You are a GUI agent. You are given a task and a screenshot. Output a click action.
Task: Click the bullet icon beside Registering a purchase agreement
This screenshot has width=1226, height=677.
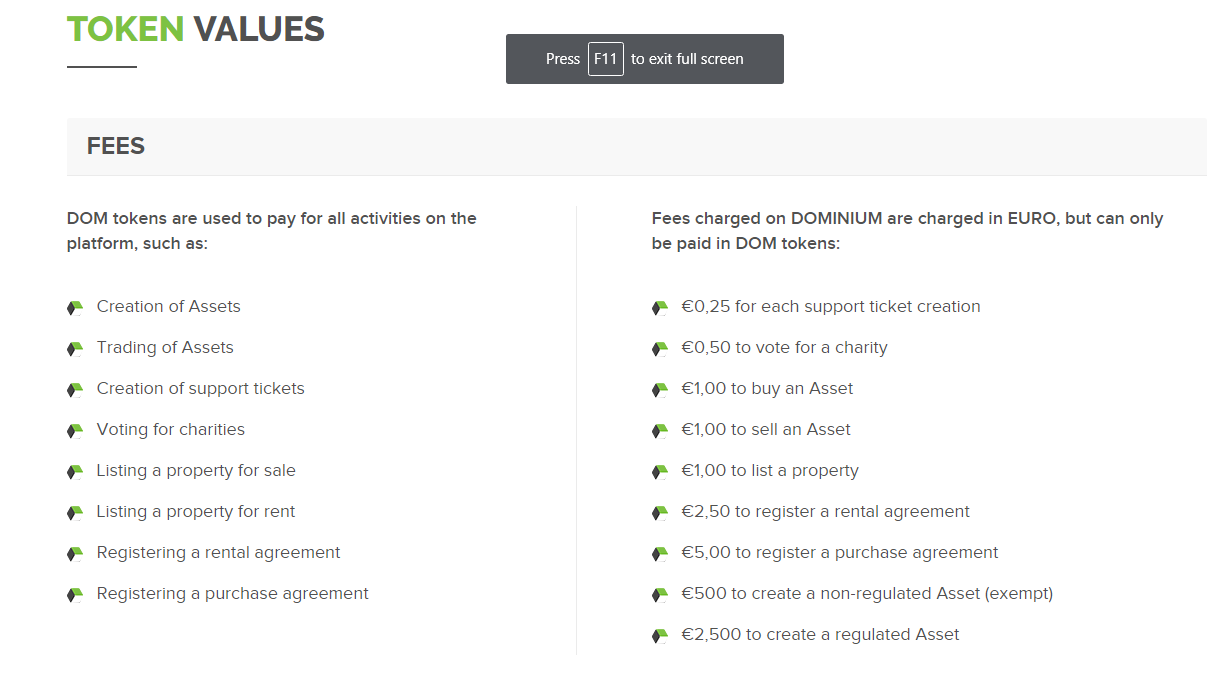[75, 595]
